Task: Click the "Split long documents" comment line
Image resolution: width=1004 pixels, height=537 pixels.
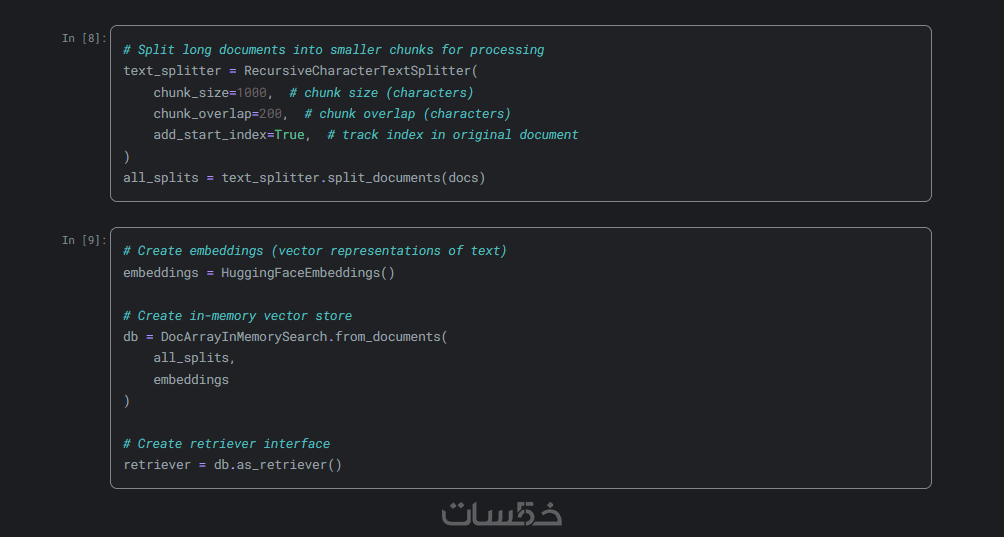Action: [x=333, y=50]
